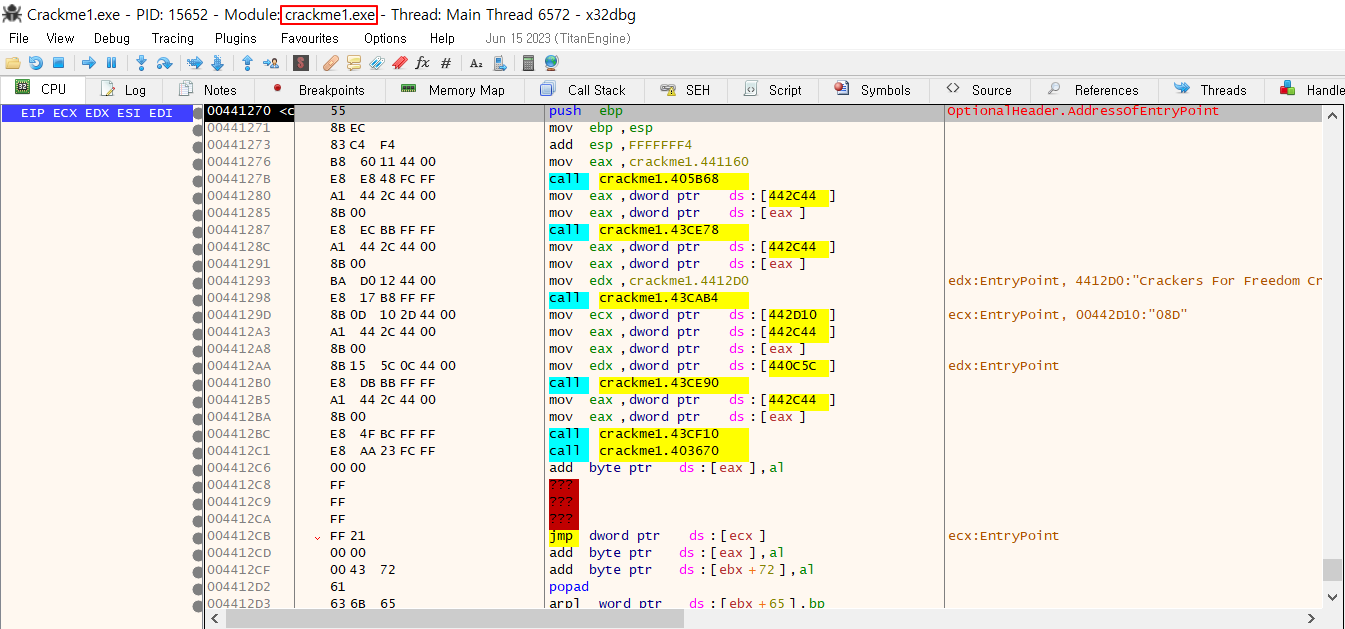
Task: Show Bookmarks list icon
Action: [x=399, y=63]
